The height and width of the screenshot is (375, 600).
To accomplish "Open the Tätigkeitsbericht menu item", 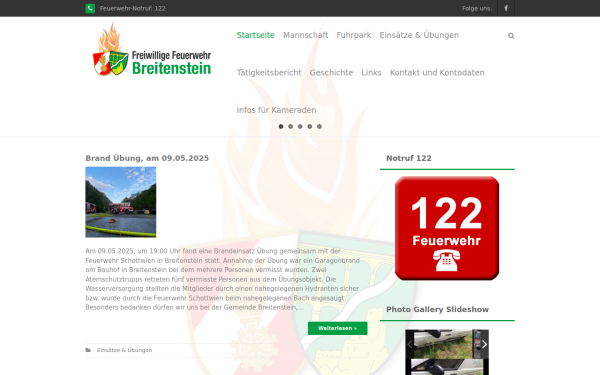I will point(269,73).
